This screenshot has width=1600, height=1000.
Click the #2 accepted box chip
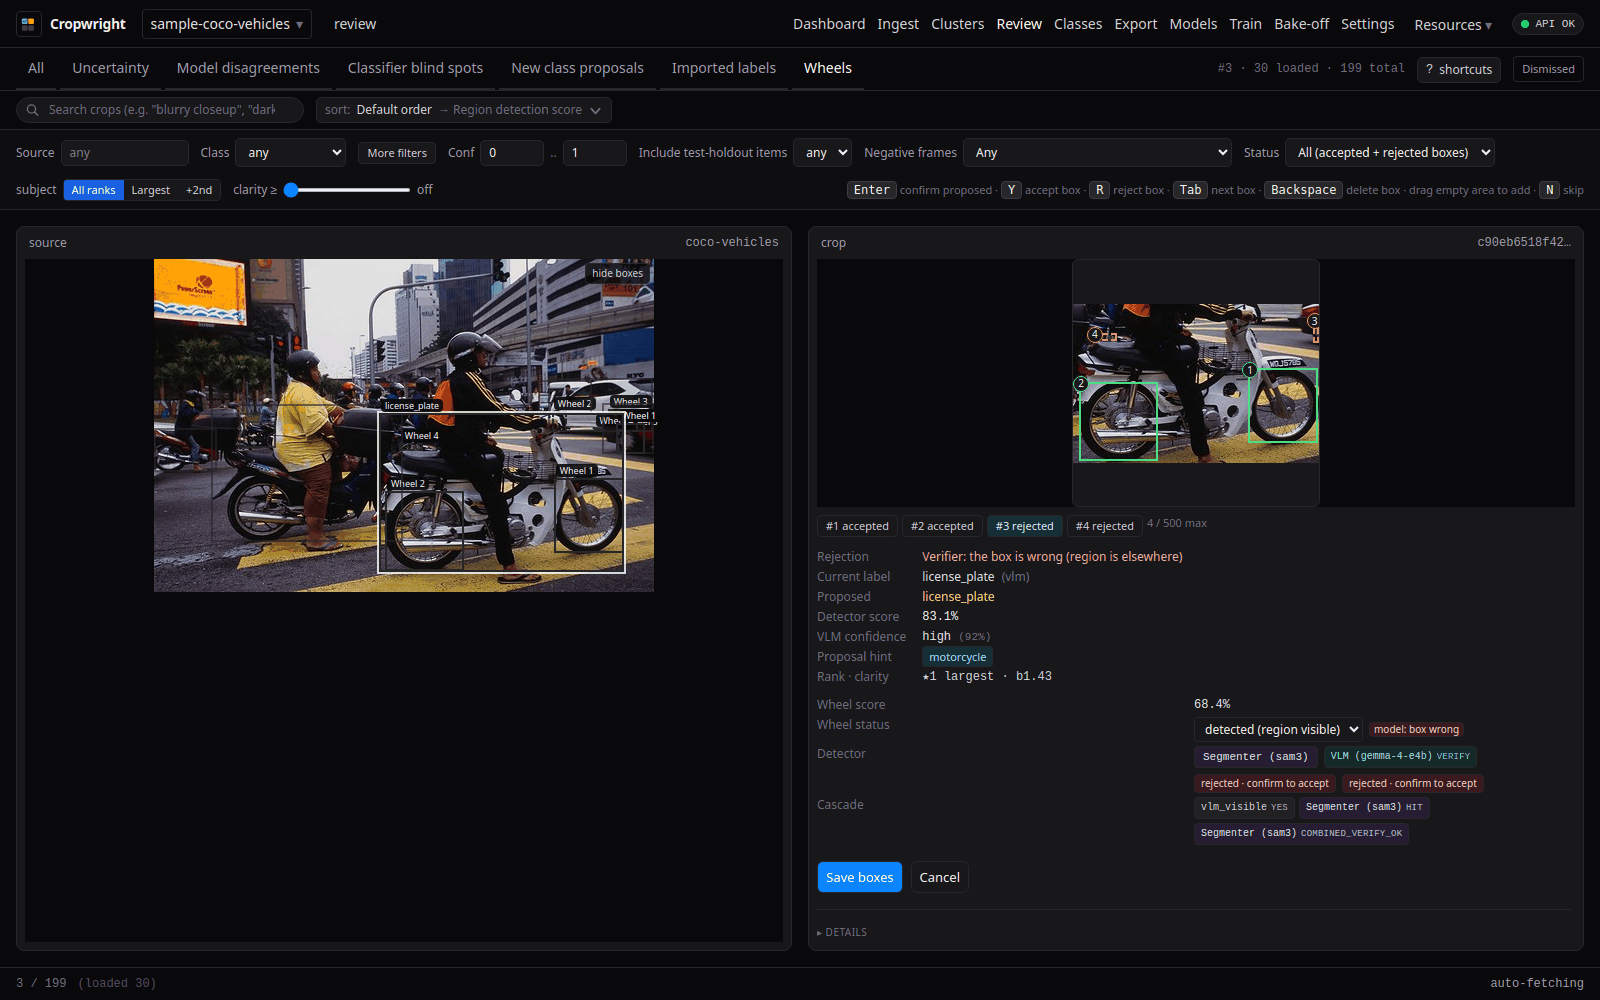[x=942, y=526]
